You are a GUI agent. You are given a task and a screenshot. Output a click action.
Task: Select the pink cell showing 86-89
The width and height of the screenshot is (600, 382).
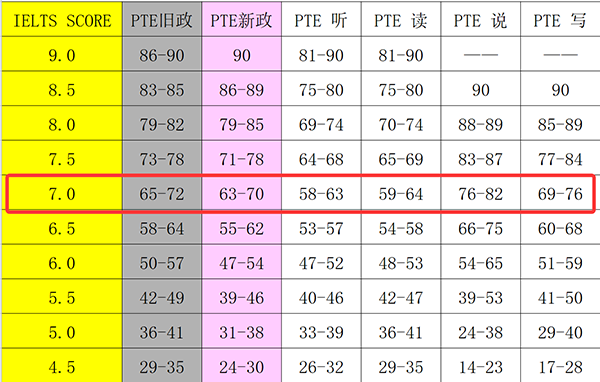pos(241,89)
